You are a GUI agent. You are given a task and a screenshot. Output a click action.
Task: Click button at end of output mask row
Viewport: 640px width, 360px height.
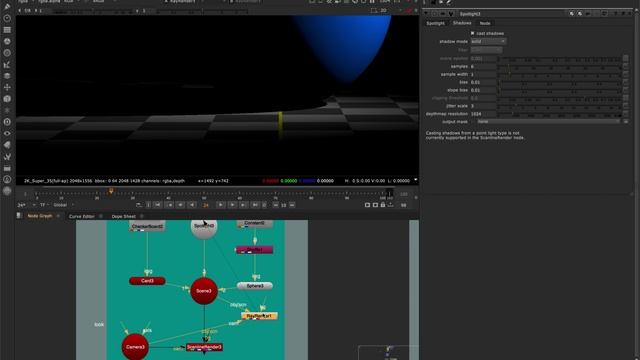626,122
